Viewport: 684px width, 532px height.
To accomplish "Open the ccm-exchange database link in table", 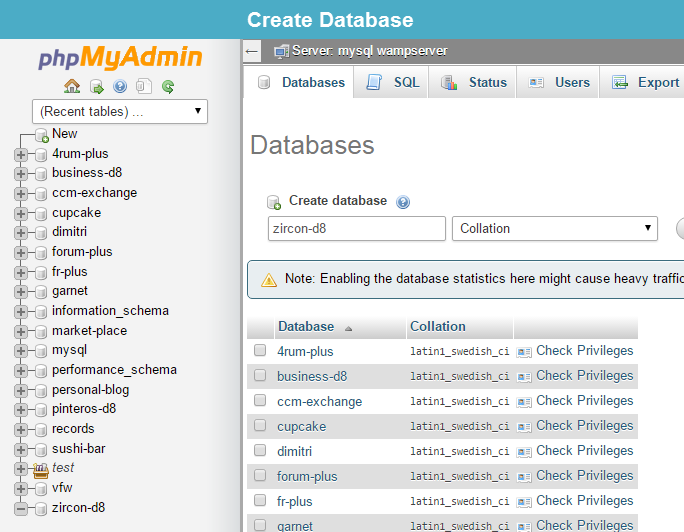I will click(x=319, y=402).
